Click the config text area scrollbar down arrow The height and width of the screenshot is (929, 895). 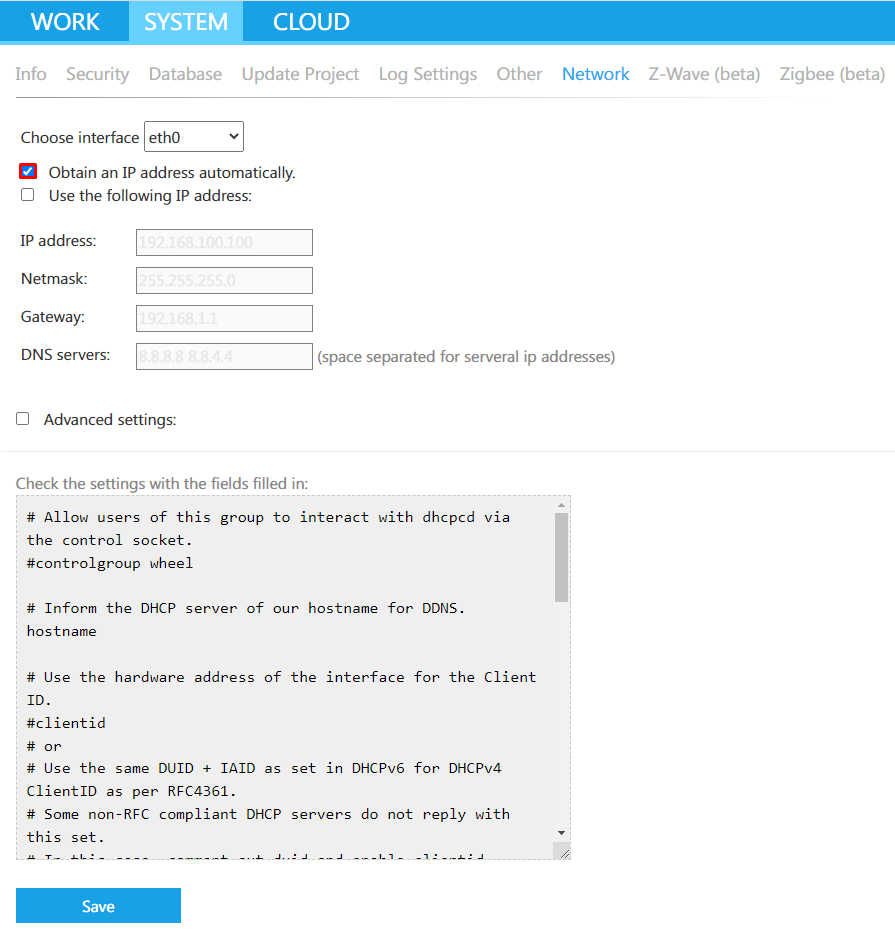[561, 832]
